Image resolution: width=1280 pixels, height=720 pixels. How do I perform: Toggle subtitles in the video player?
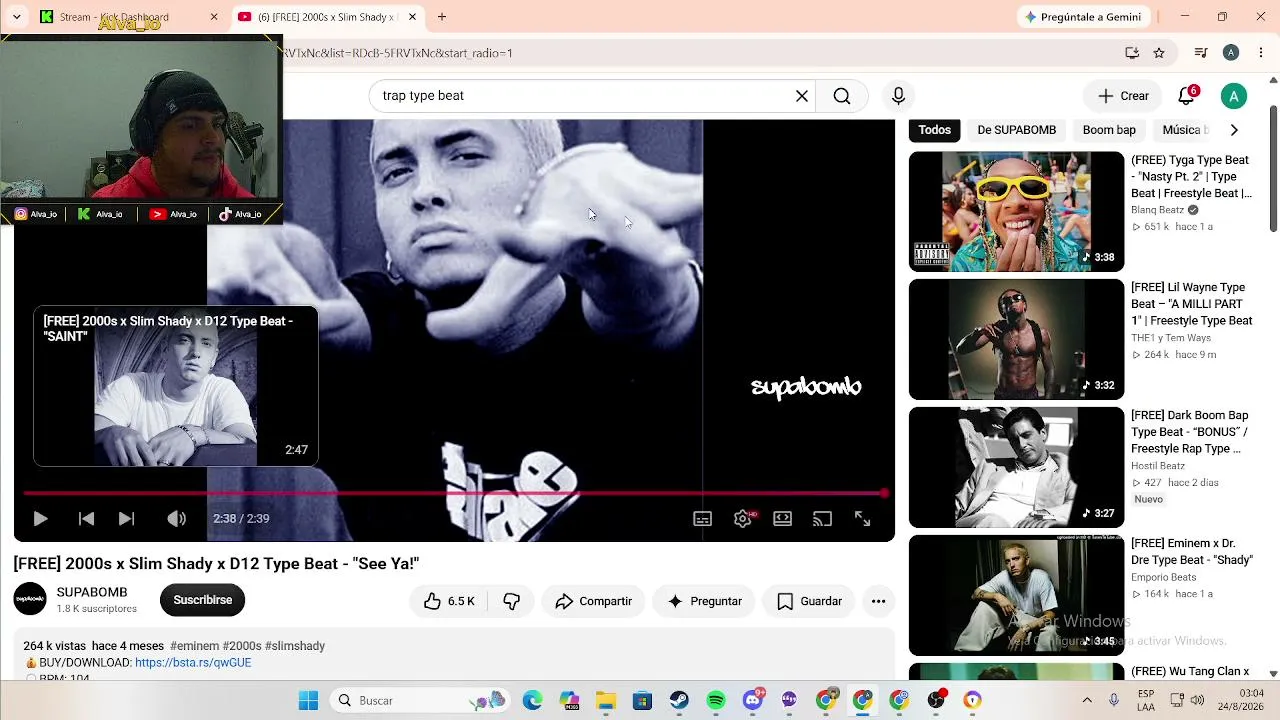(x=702, y=518)
